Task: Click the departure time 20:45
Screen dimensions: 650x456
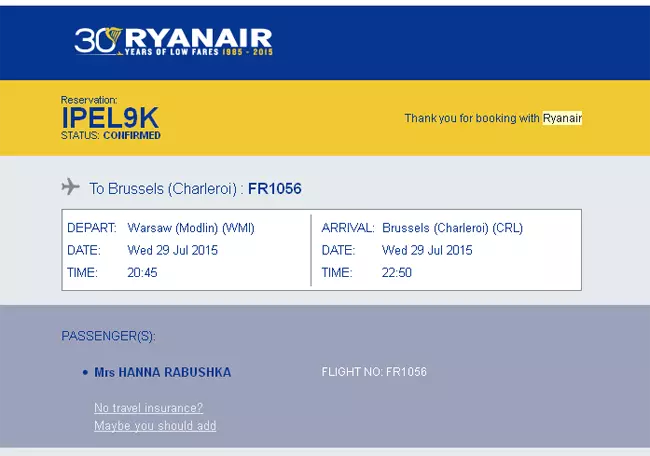Action: coord(142,272)
